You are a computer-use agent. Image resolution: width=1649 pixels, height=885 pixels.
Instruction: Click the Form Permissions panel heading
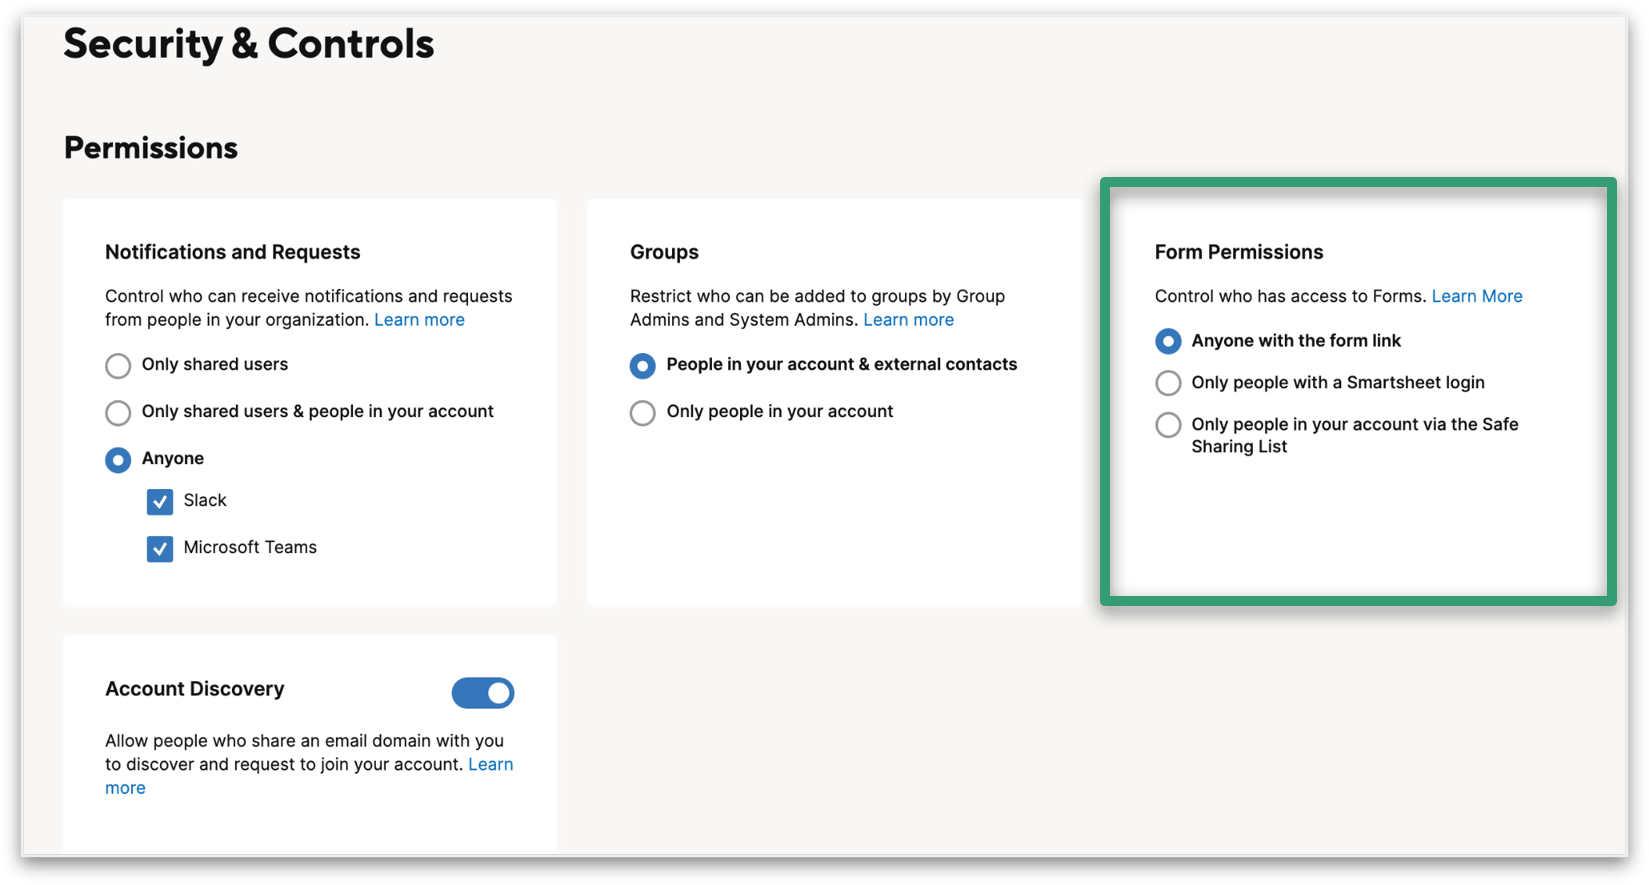(x=1239, y=252)
